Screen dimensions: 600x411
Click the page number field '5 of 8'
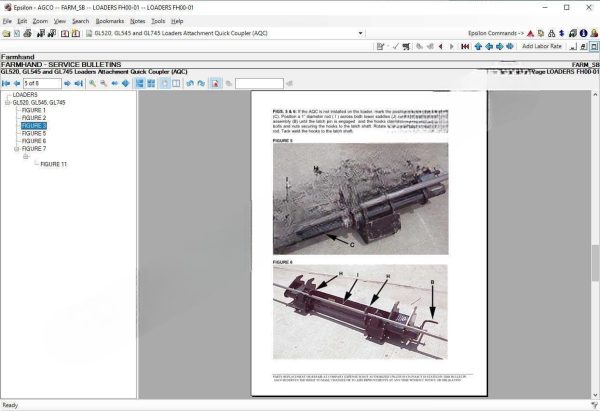(42, 83)
